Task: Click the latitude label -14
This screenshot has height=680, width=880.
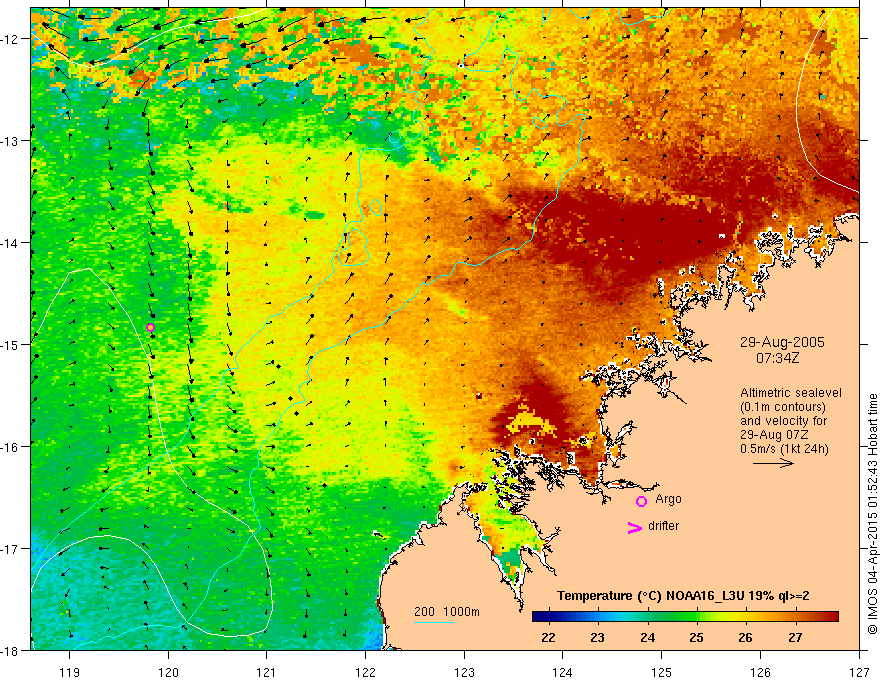Action: click(11, 243)
